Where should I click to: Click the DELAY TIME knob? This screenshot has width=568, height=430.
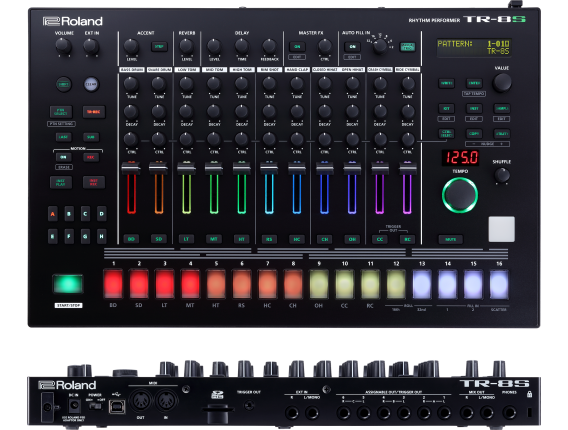pos(242,46)
